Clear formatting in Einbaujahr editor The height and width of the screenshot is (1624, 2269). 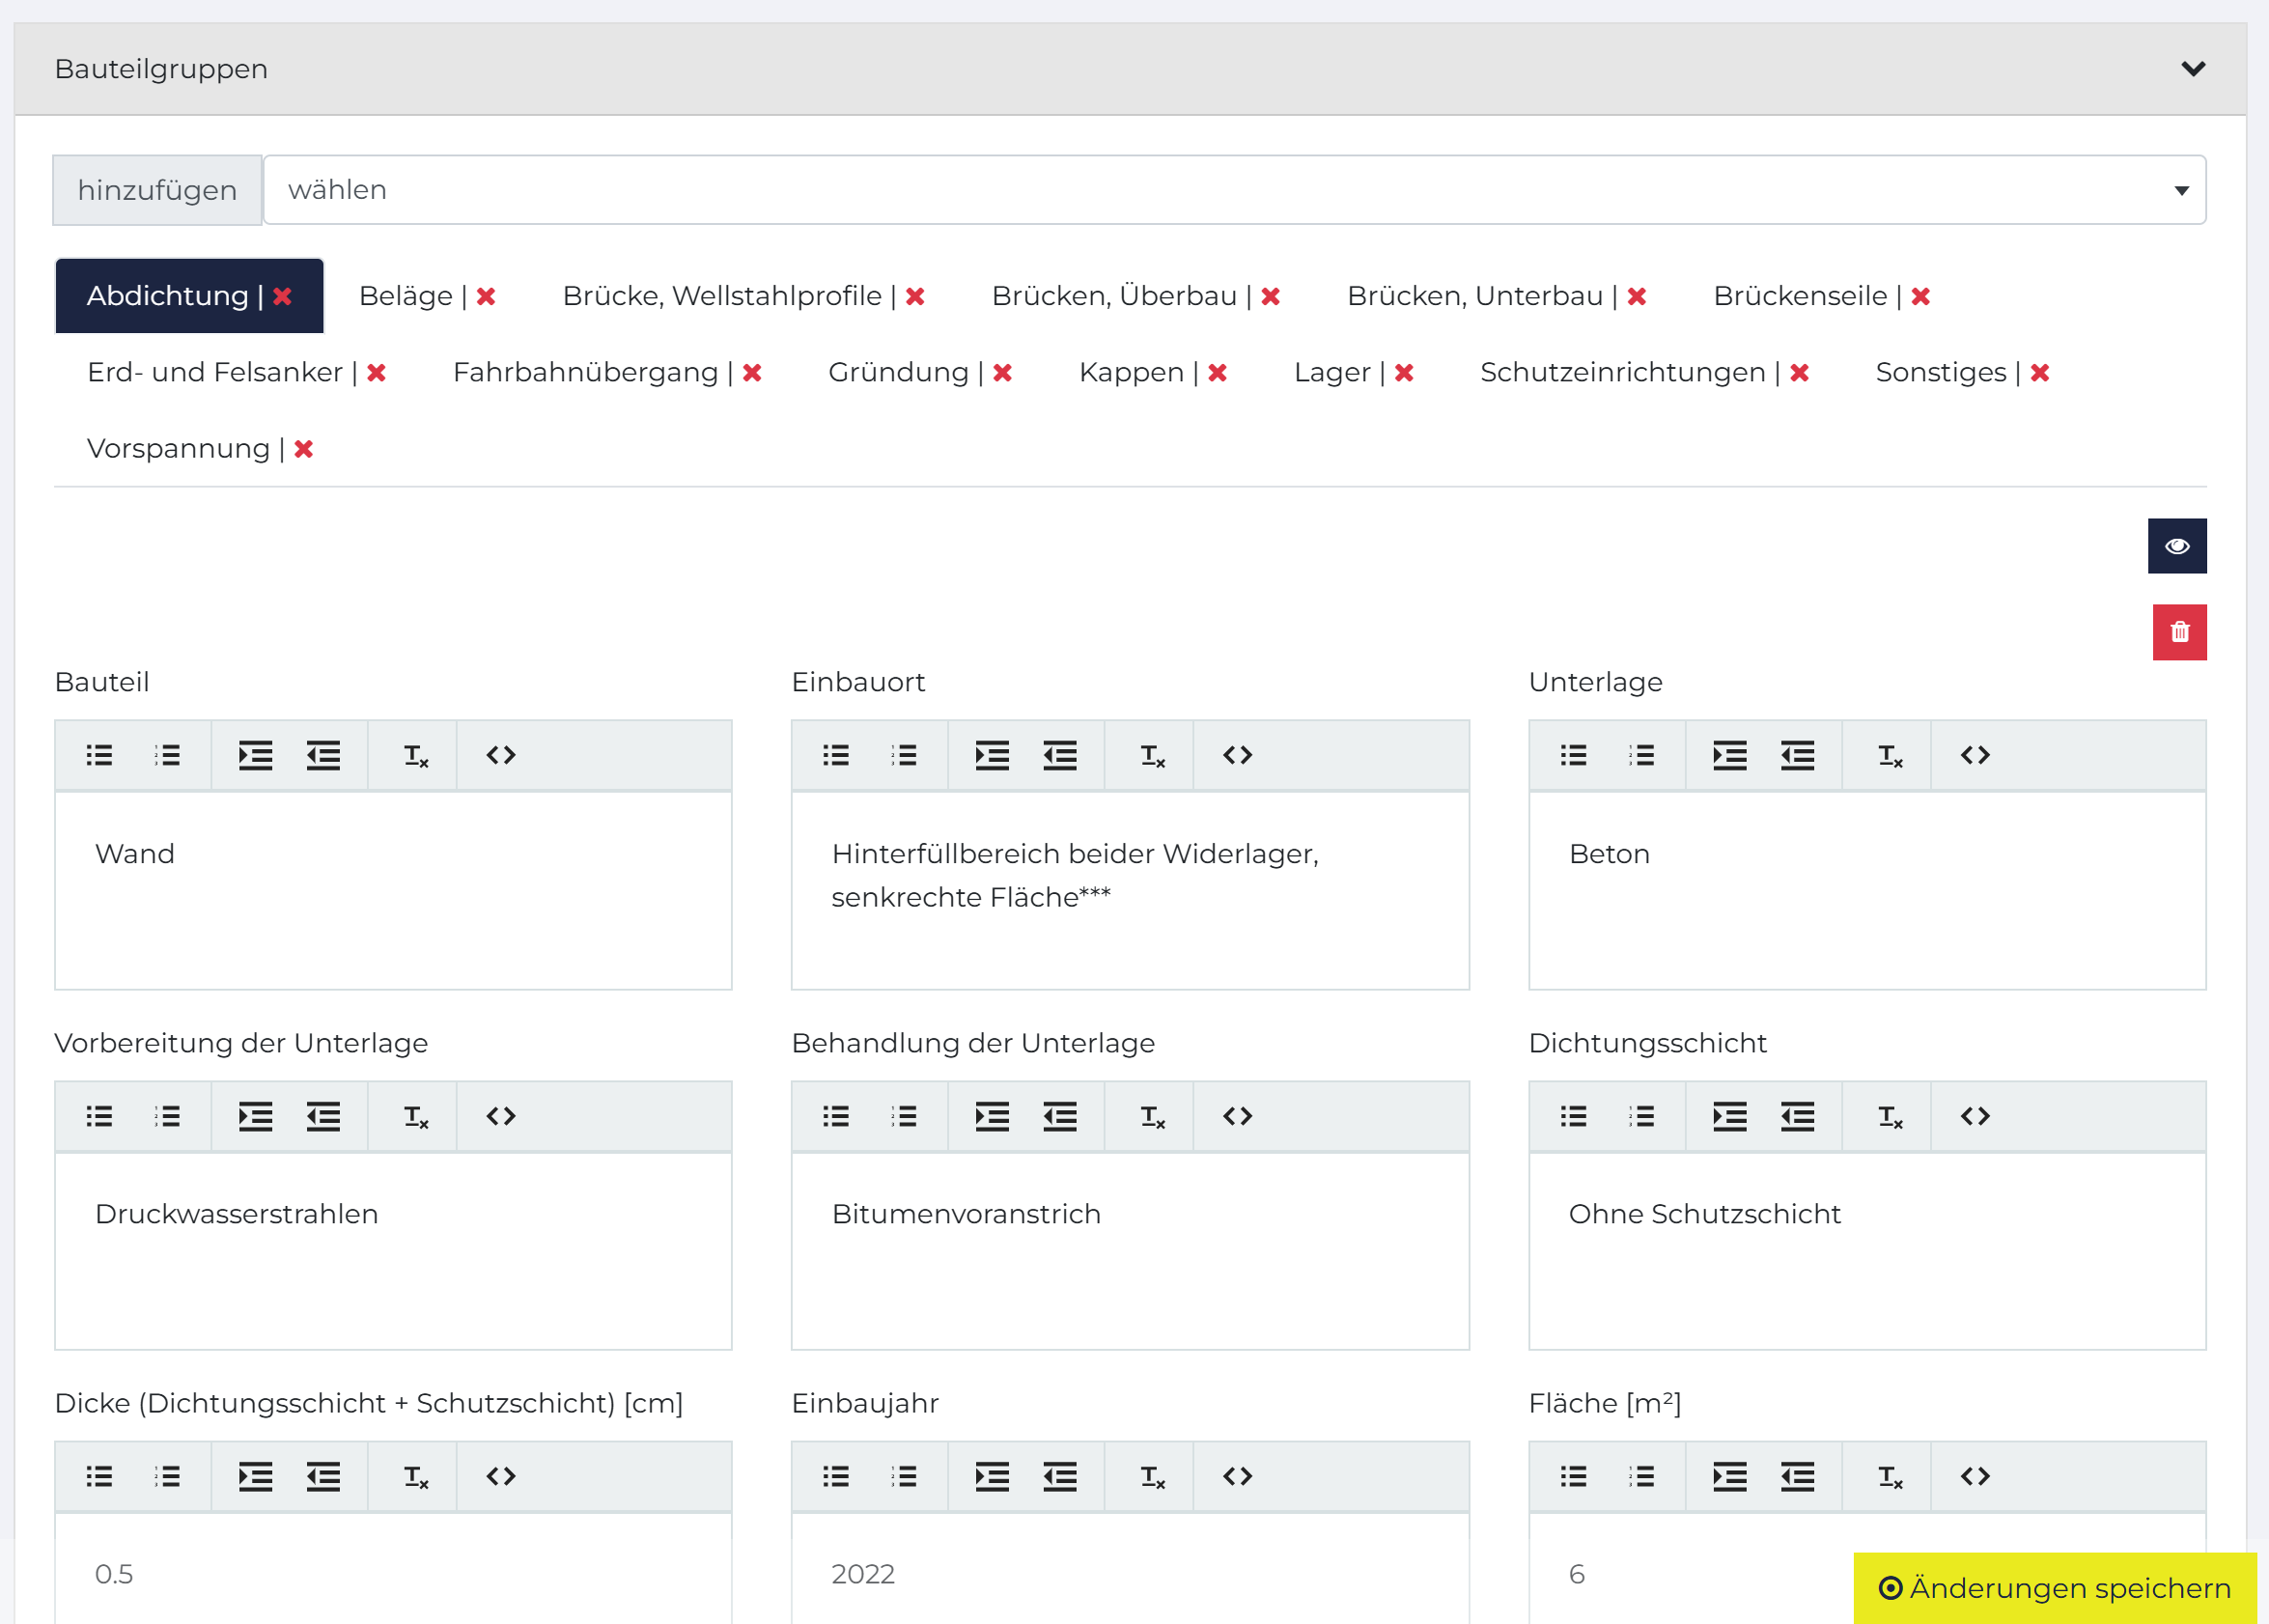click(x=1153, y=1476)
